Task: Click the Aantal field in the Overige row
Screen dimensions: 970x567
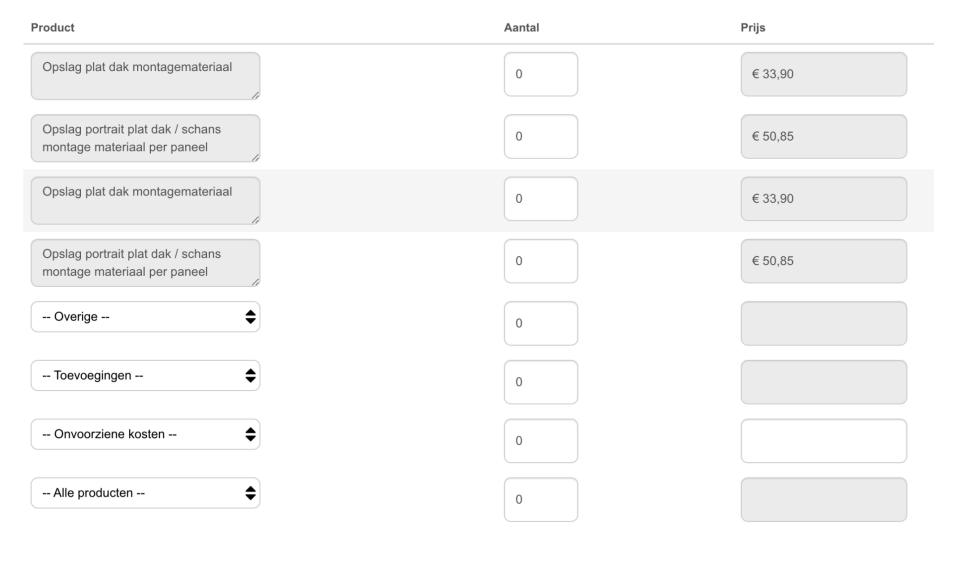Action: [x=540, y=323]
